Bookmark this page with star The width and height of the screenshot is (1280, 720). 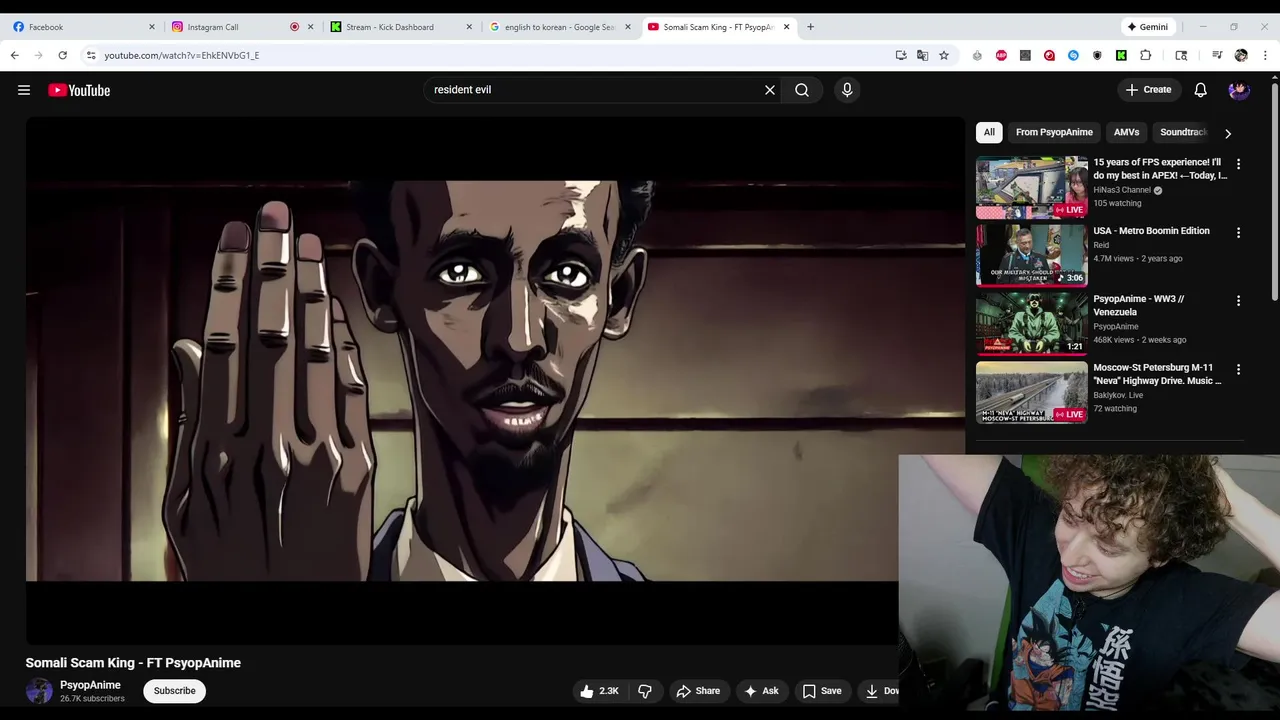944,55
